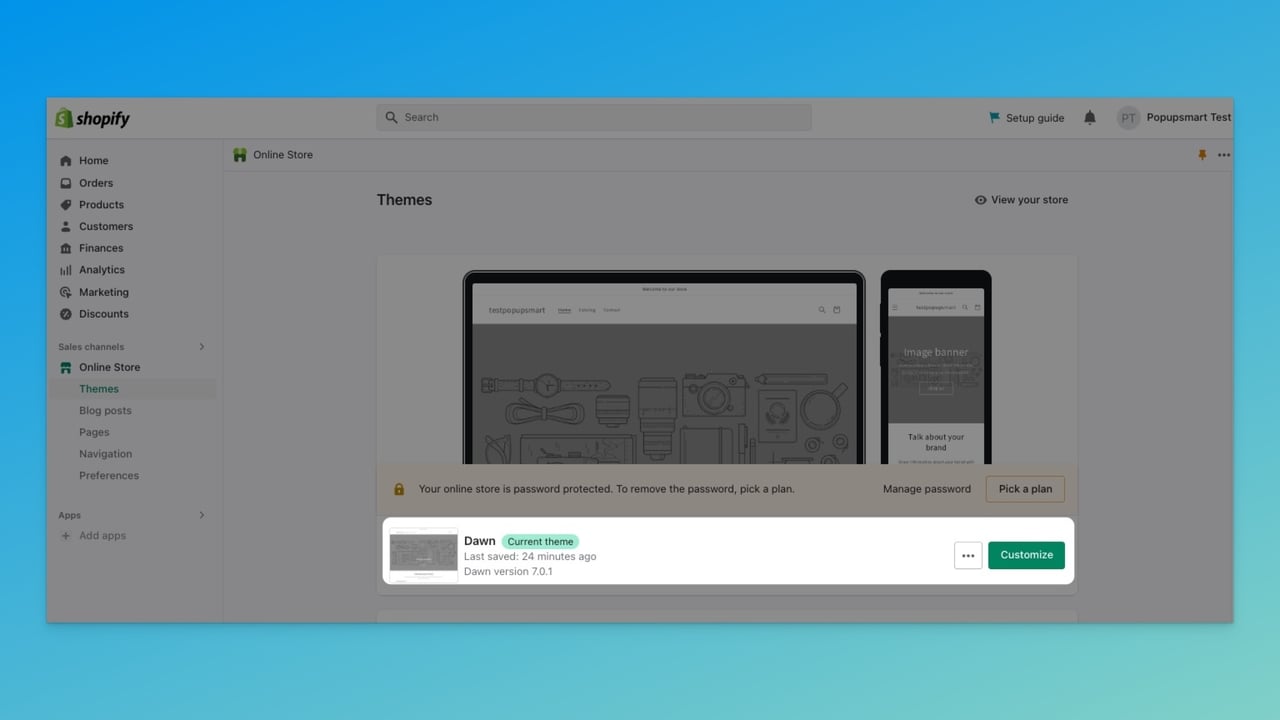Click Pick a plan button
The height and width of the screenshot is (720, 1280).
(1025, 489)
